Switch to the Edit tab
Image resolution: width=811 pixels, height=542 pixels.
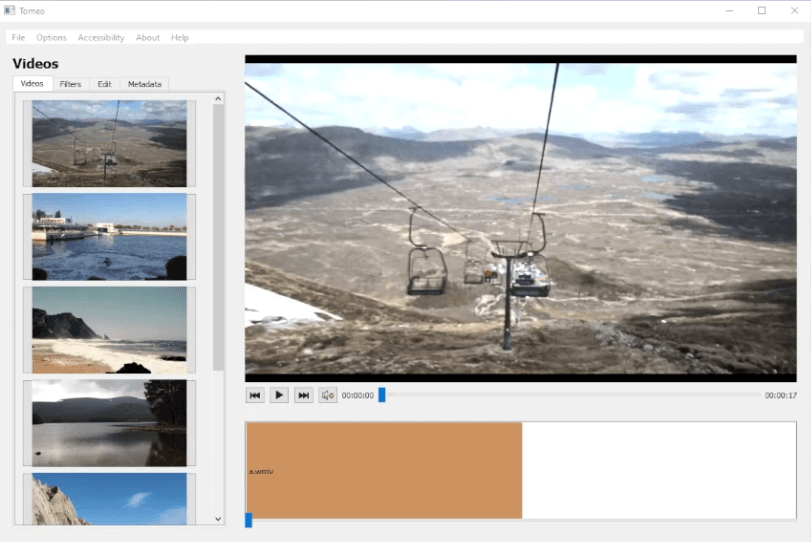tap(104, 84)
